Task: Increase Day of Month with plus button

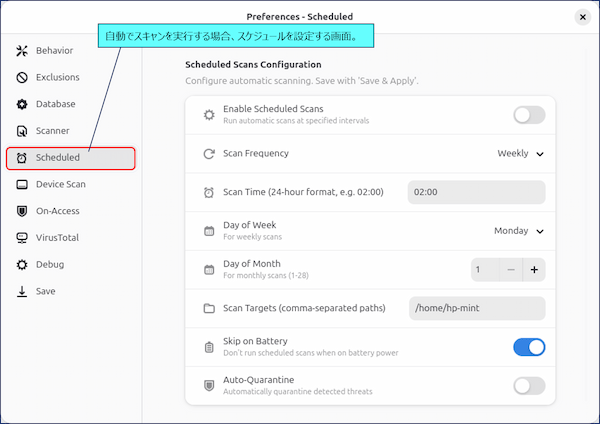Action: [534, 270]
